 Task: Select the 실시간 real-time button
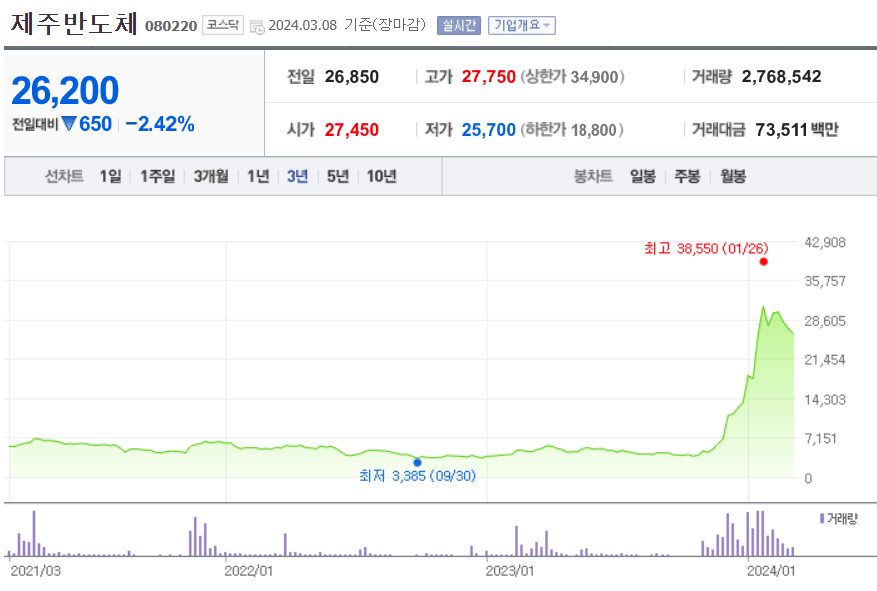[x=458, y=25]
